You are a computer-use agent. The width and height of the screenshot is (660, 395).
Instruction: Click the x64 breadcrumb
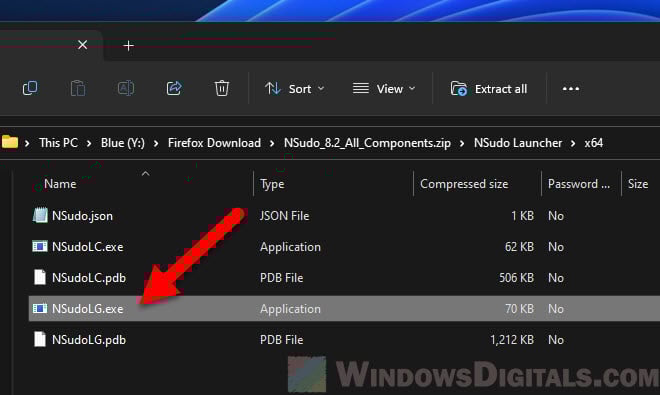[x=593, y=143]
